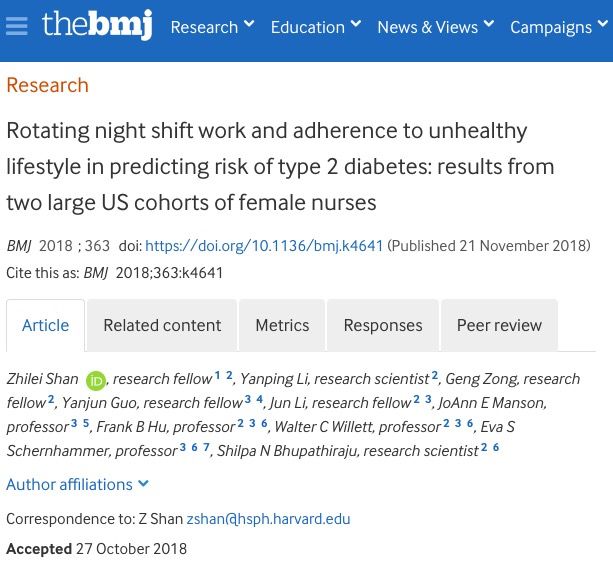Click the zshan@hsph.harvard.edu email link
Screen dimensions: 613x569
tap(268, 519)
